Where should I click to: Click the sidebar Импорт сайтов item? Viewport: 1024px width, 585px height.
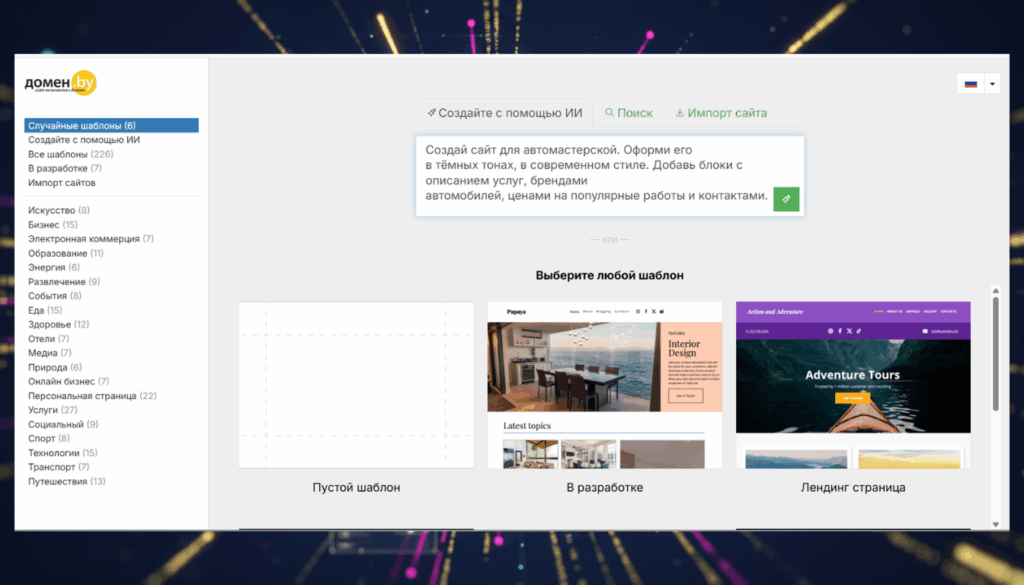pyautogui.click(x=62, y=183)
